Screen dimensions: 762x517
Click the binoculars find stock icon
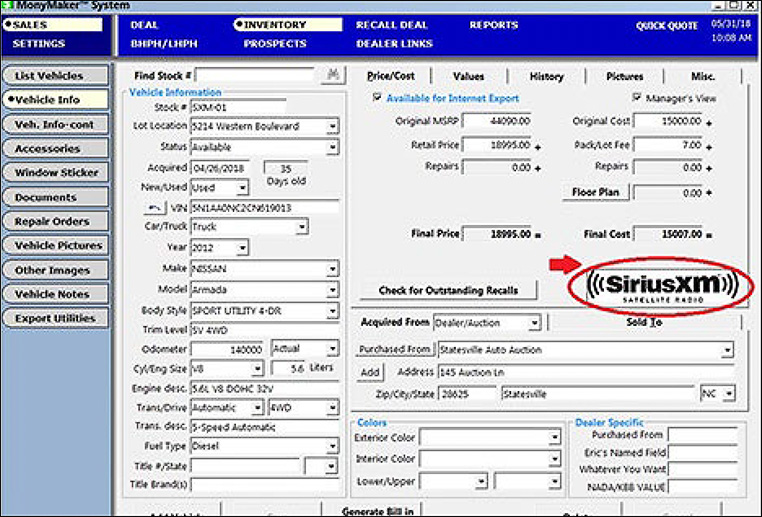(x=333, y=75)
